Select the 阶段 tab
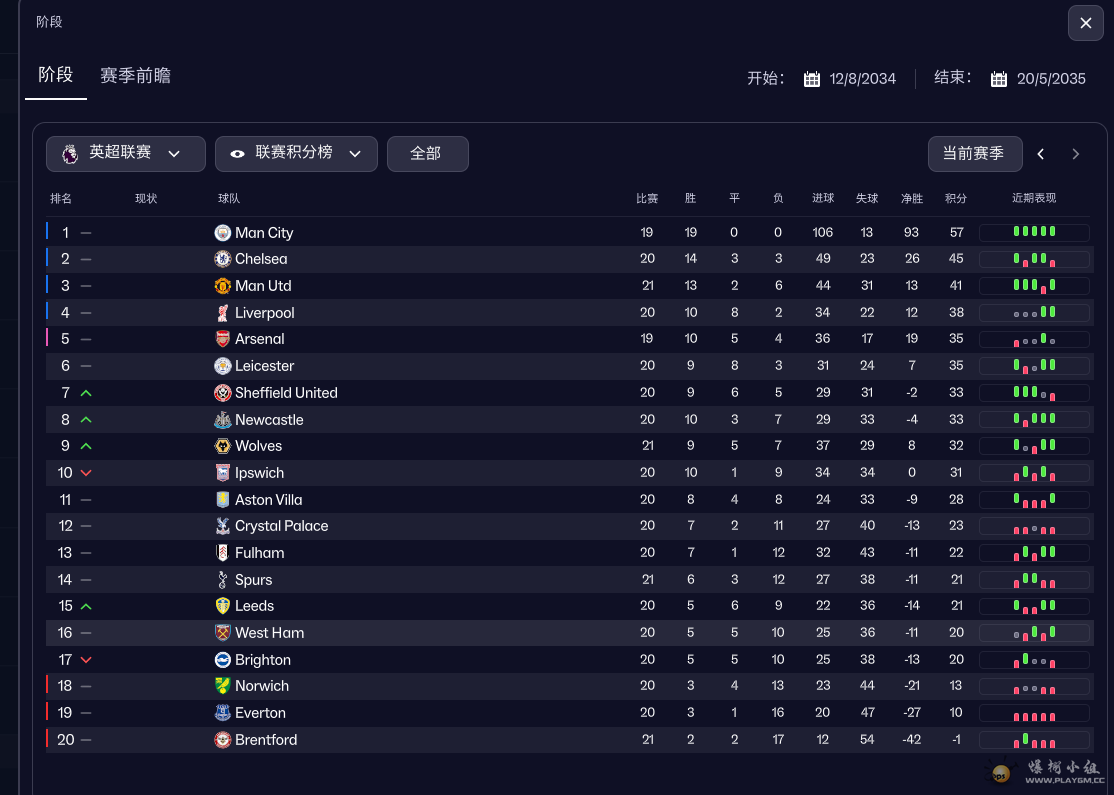This screenshot has width=1114, height=795. click(x=56, y=75)
